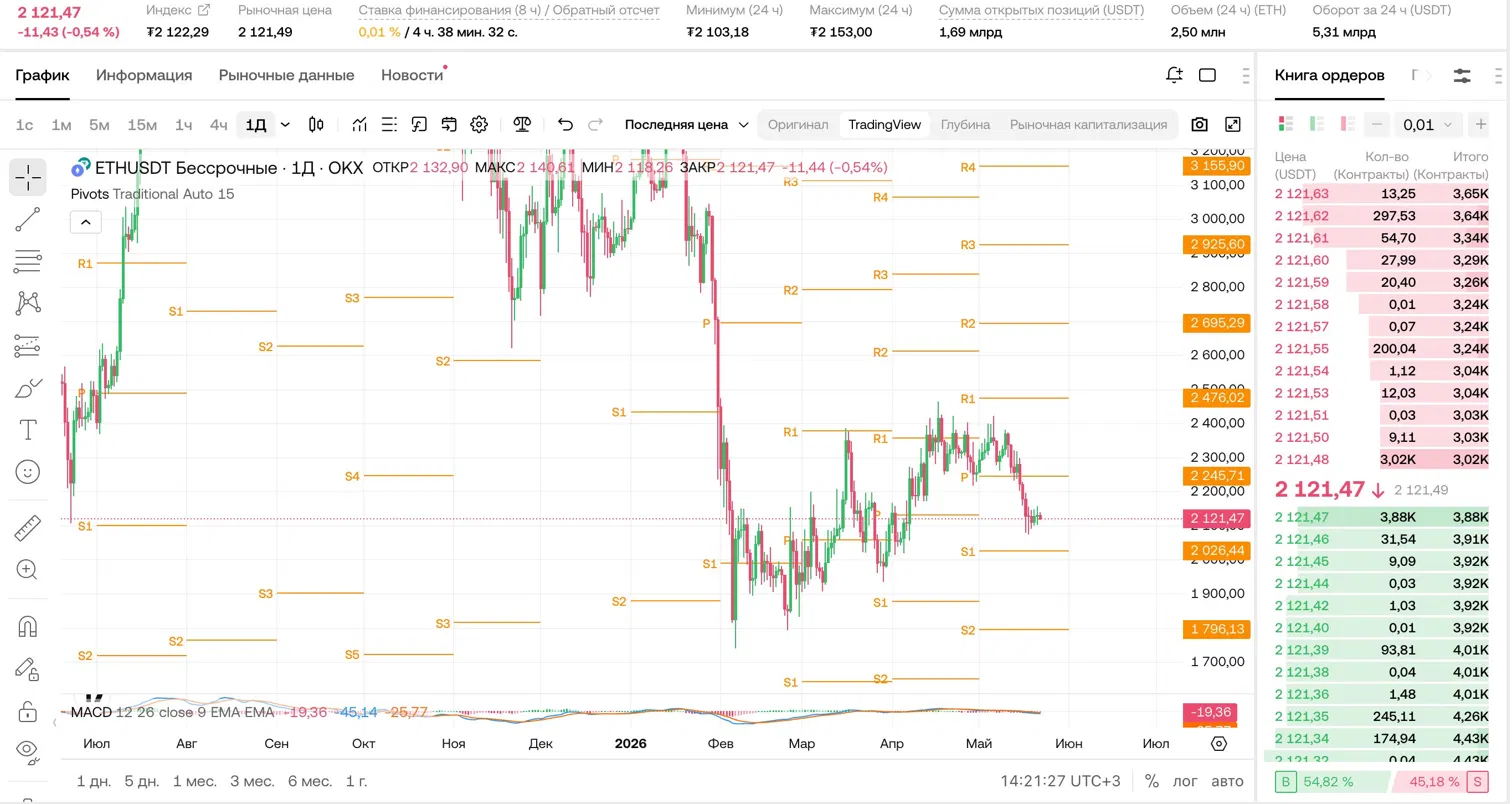This screenshot has height=804, width=1512.
Task: Set chart range to 3 мес.
Action: 252,781
